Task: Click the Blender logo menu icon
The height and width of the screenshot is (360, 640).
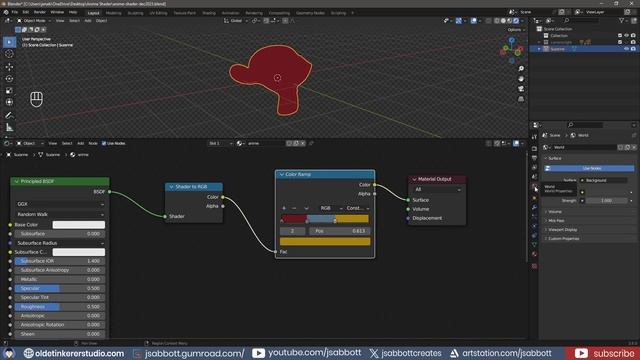Action: (6, 12)
